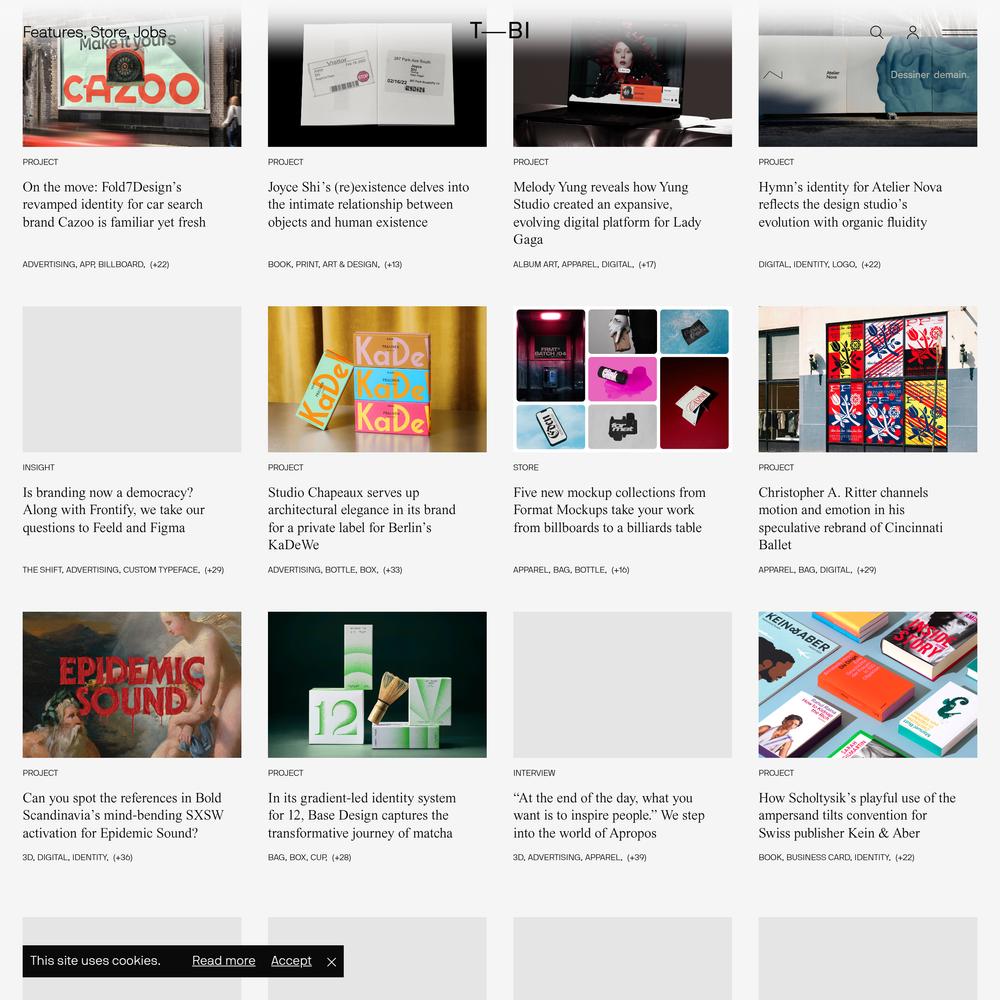Follow the Read more cookie link
This screenshot has width=1000, height=1000.
223,960
